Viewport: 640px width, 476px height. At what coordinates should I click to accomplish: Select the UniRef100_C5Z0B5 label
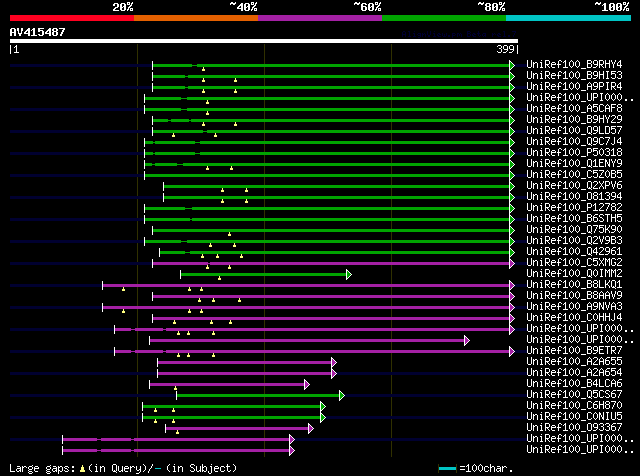coord(574,175)
